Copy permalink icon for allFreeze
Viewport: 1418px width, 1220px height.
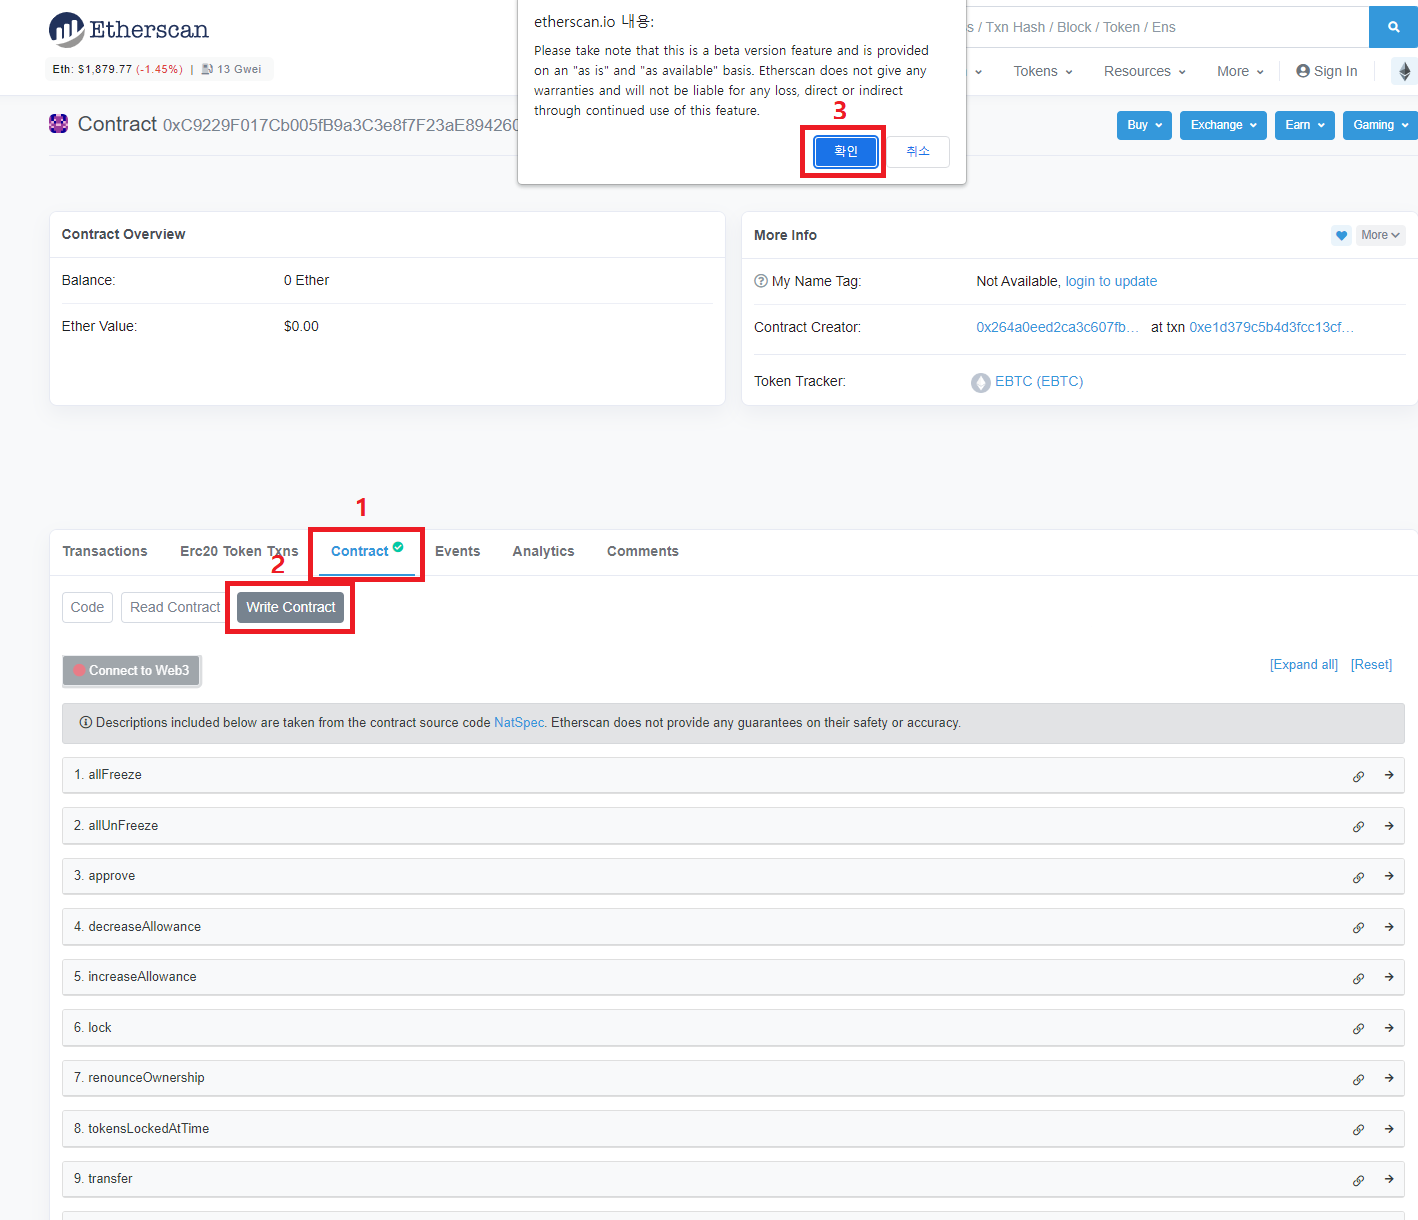[1358, 776]
